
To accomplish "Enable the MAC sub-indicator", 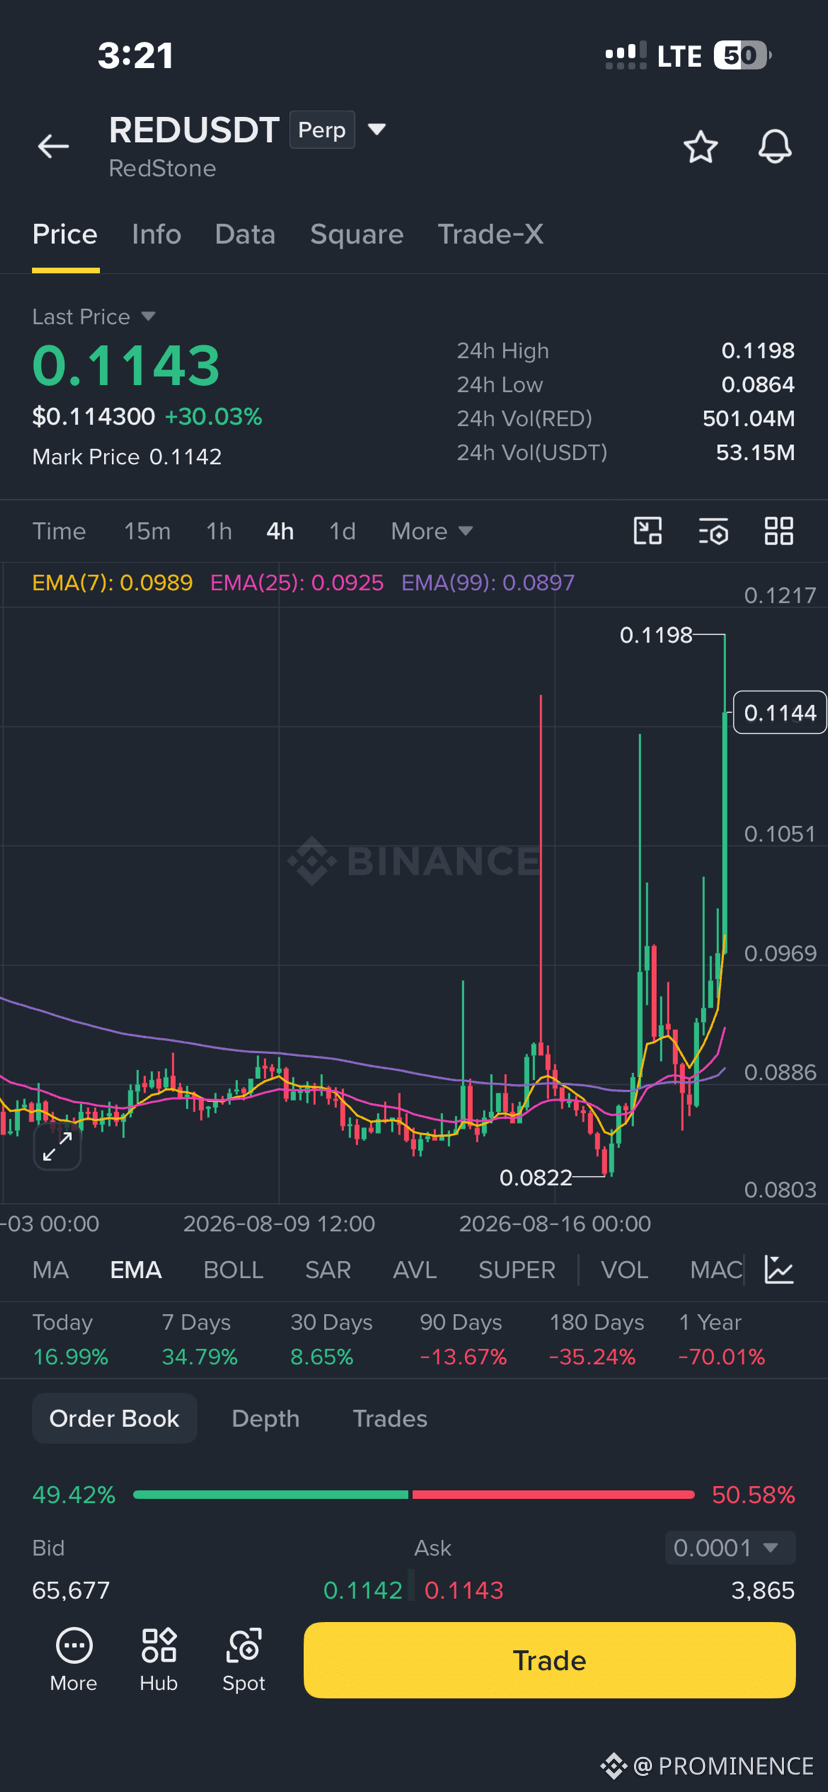I will (x=716, y=1270).
